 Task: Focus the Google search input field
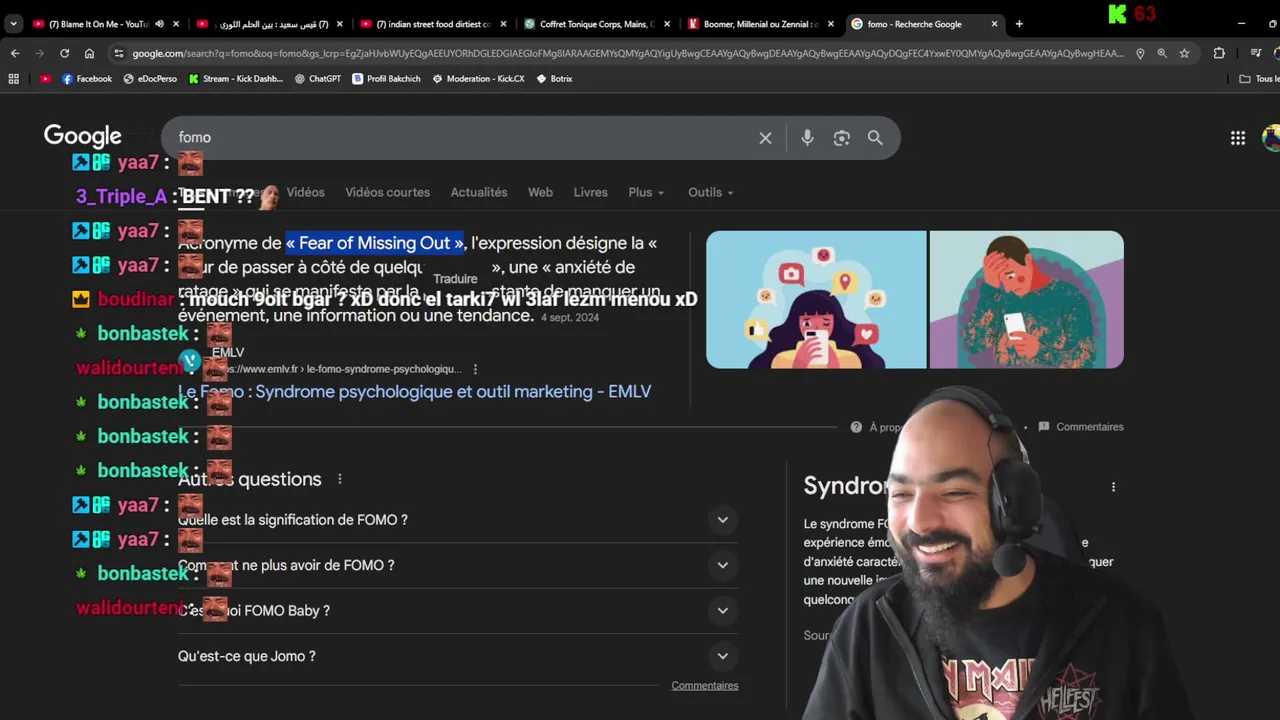click(x=460, y=138)
